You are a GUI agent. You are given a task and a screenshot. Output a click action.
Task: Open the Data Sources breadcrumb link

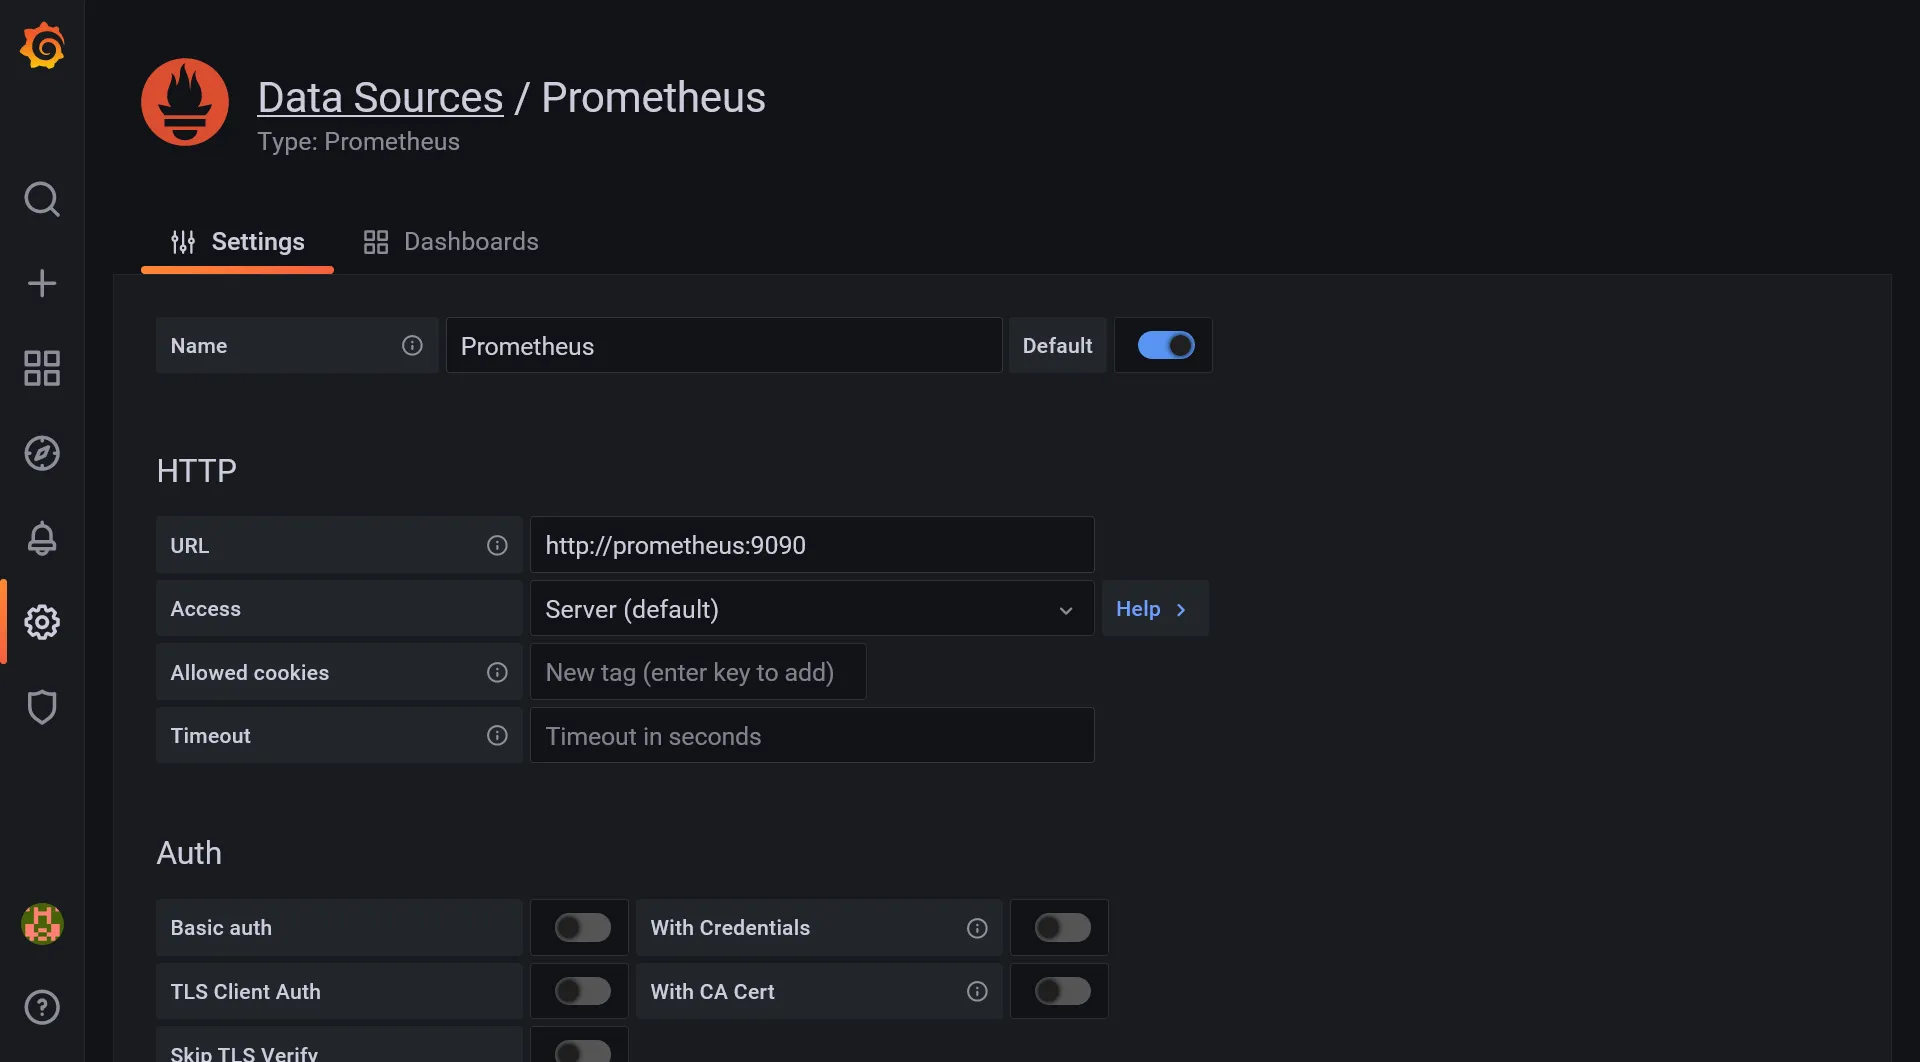[380, 96]
